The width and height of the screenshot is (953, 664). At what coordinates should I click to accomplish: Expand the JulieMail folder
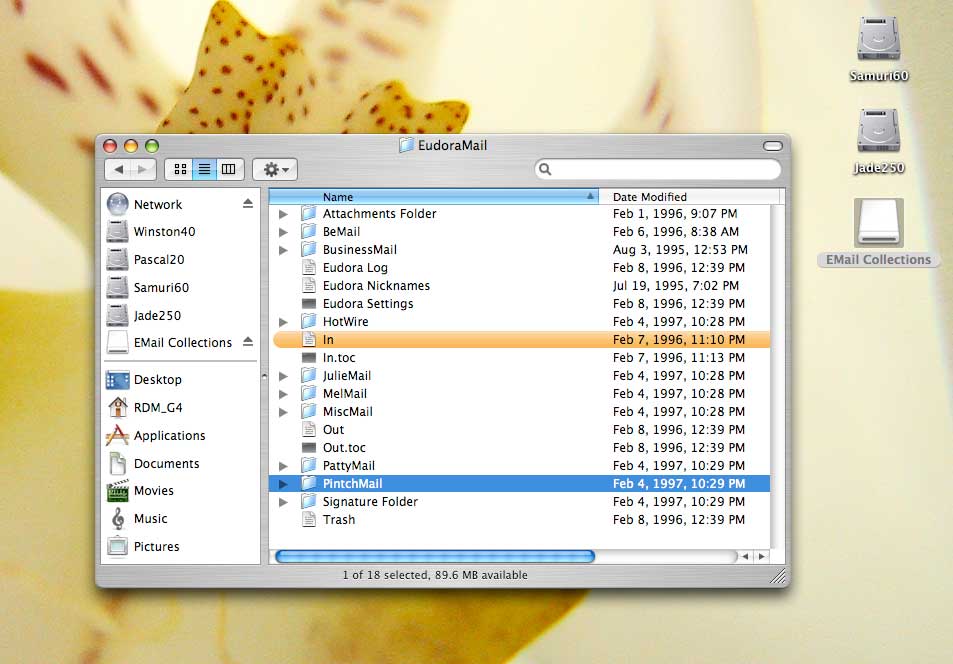point(283,376)
